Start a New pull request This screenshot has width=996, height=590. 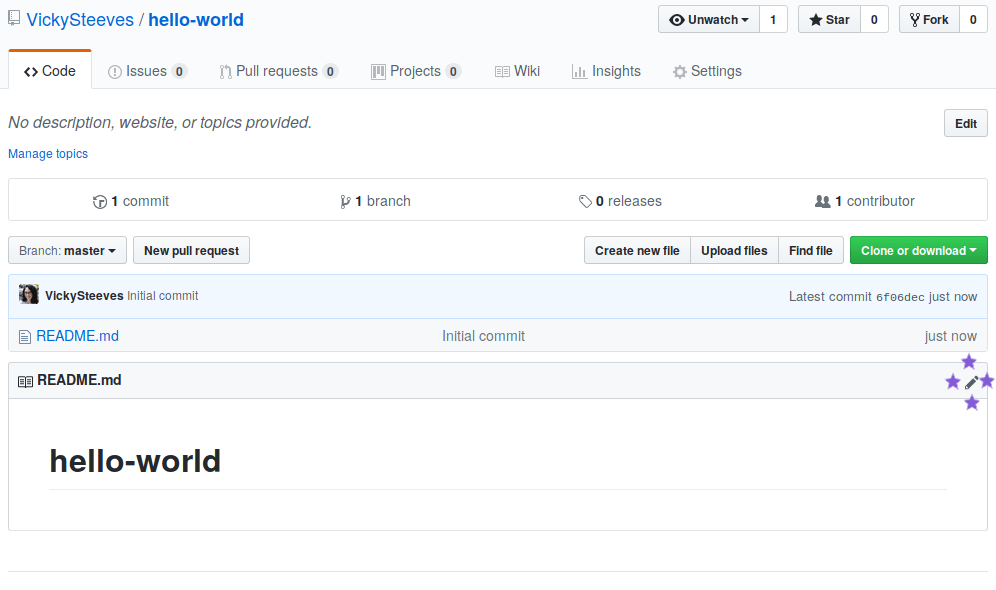191,250
